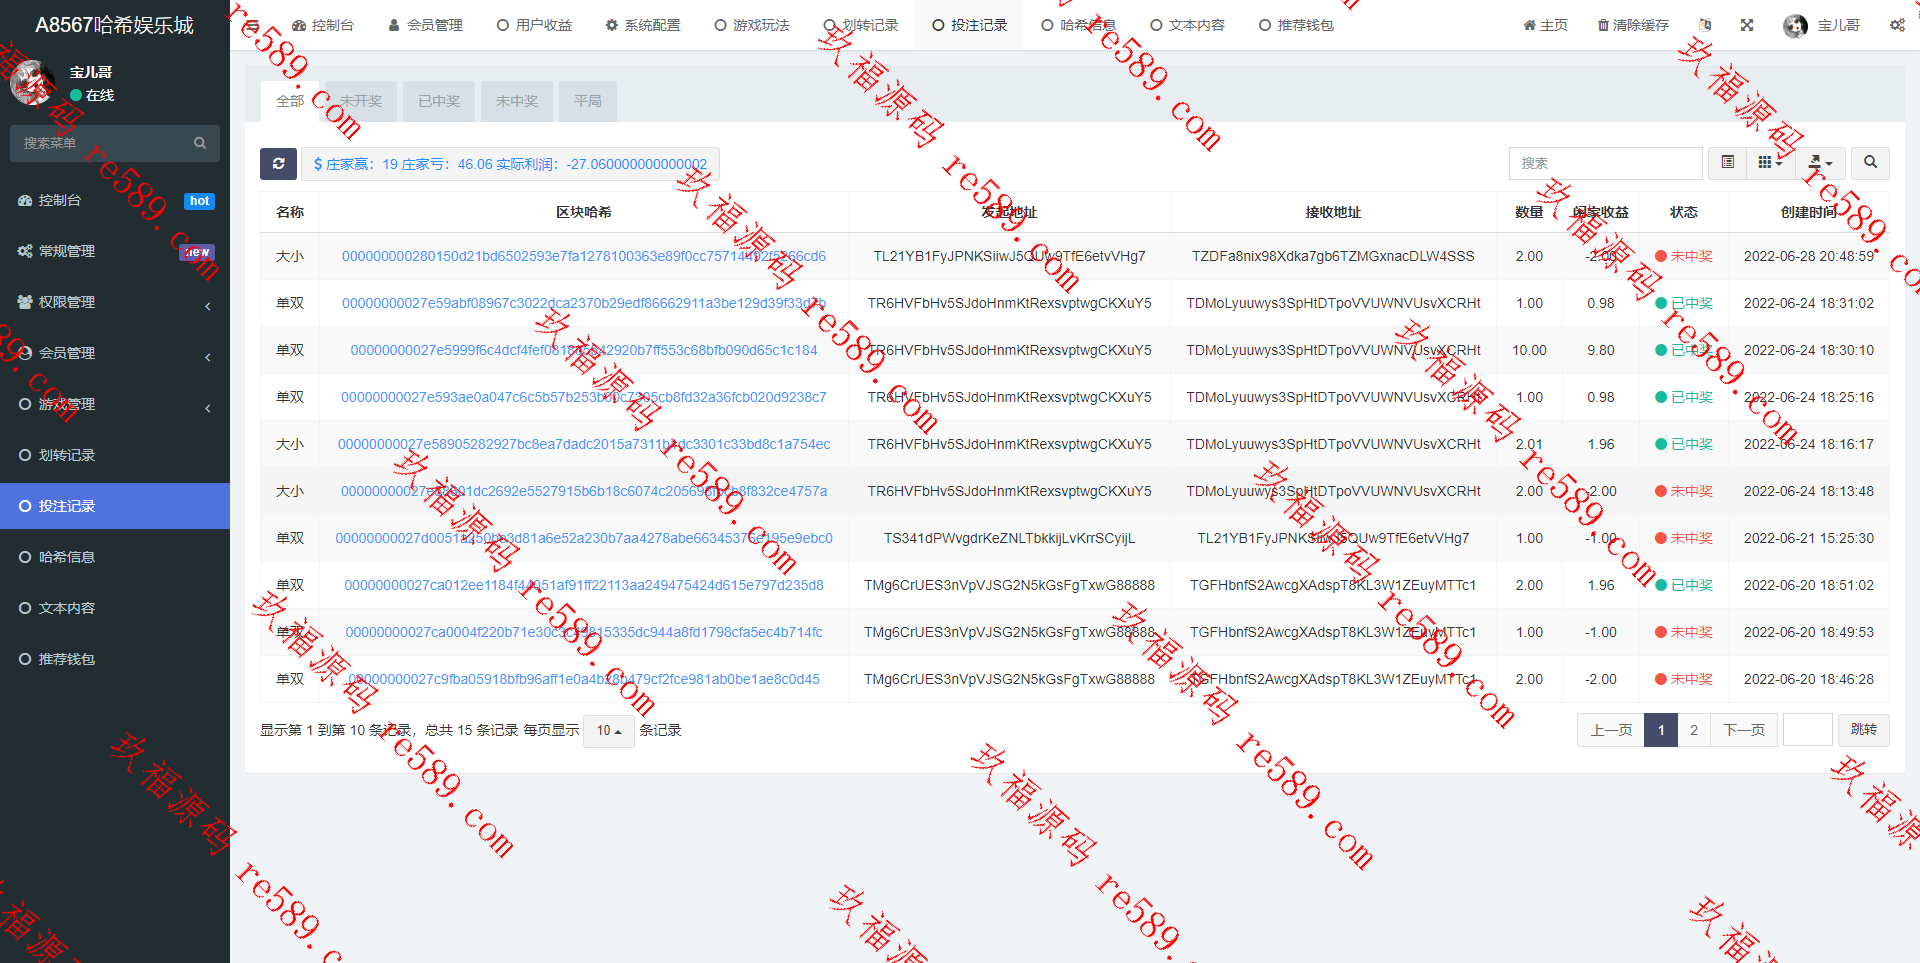
Task: Switch to 投注记录 top tab
Action: pos(970,25)
